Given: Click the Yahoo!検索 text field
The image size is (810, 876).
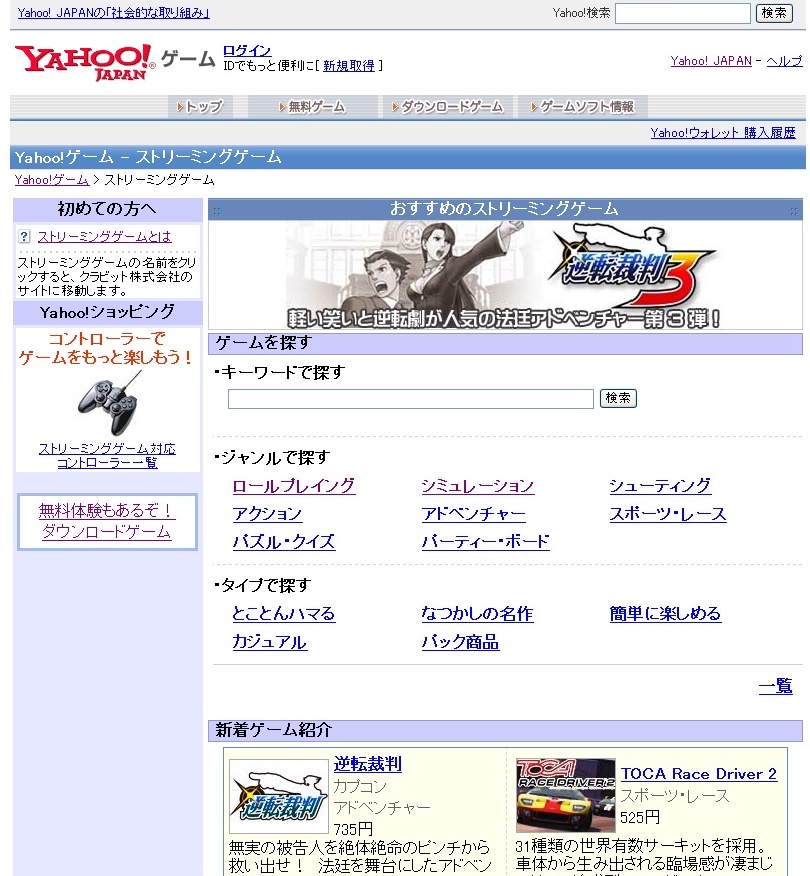Looking at the screenshot, I should pos(682,13).
